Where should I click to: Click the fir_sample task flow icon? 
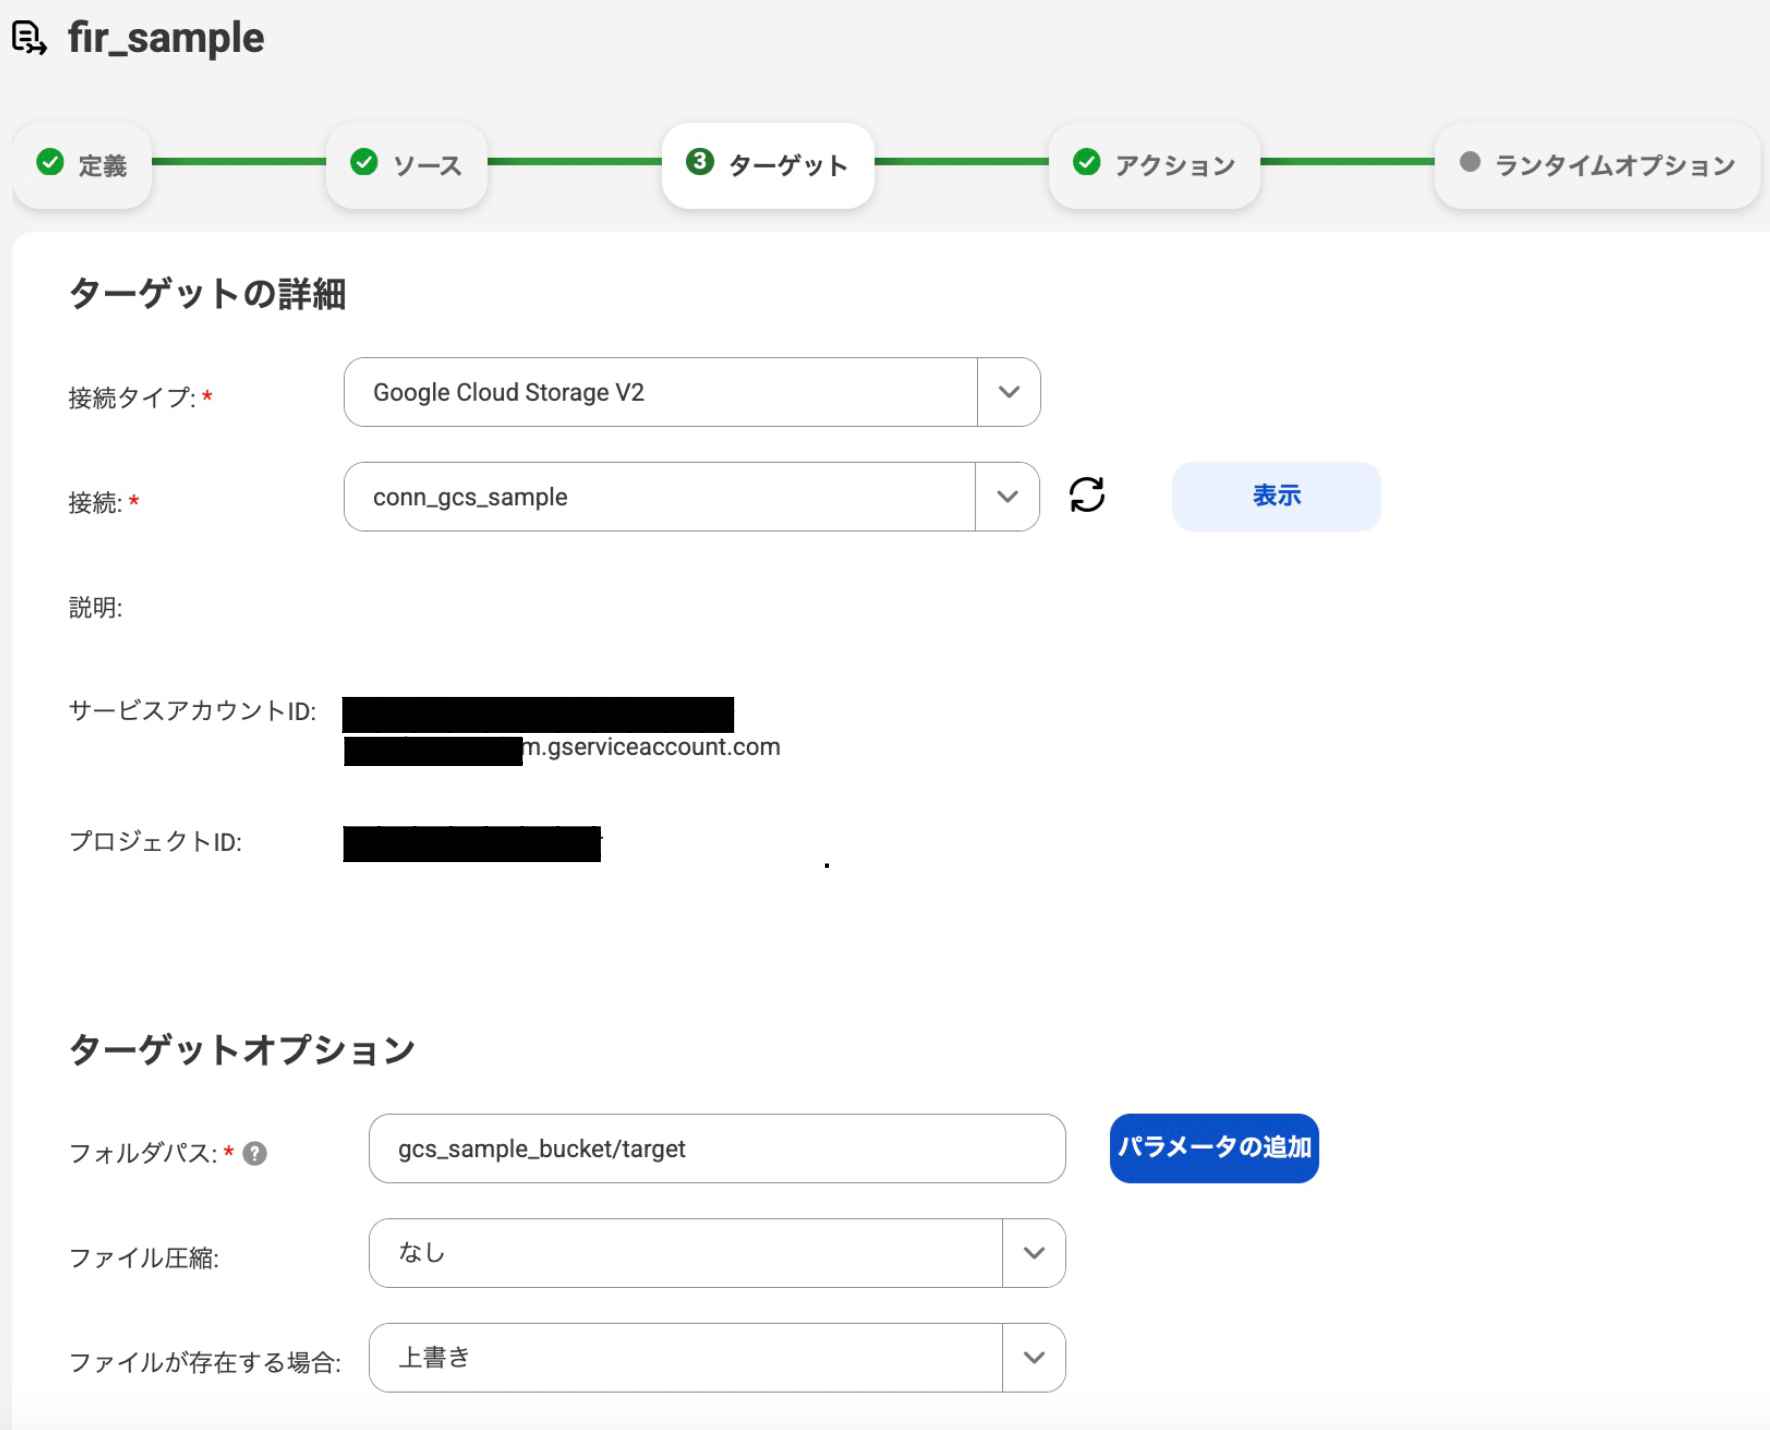point(30,38)
